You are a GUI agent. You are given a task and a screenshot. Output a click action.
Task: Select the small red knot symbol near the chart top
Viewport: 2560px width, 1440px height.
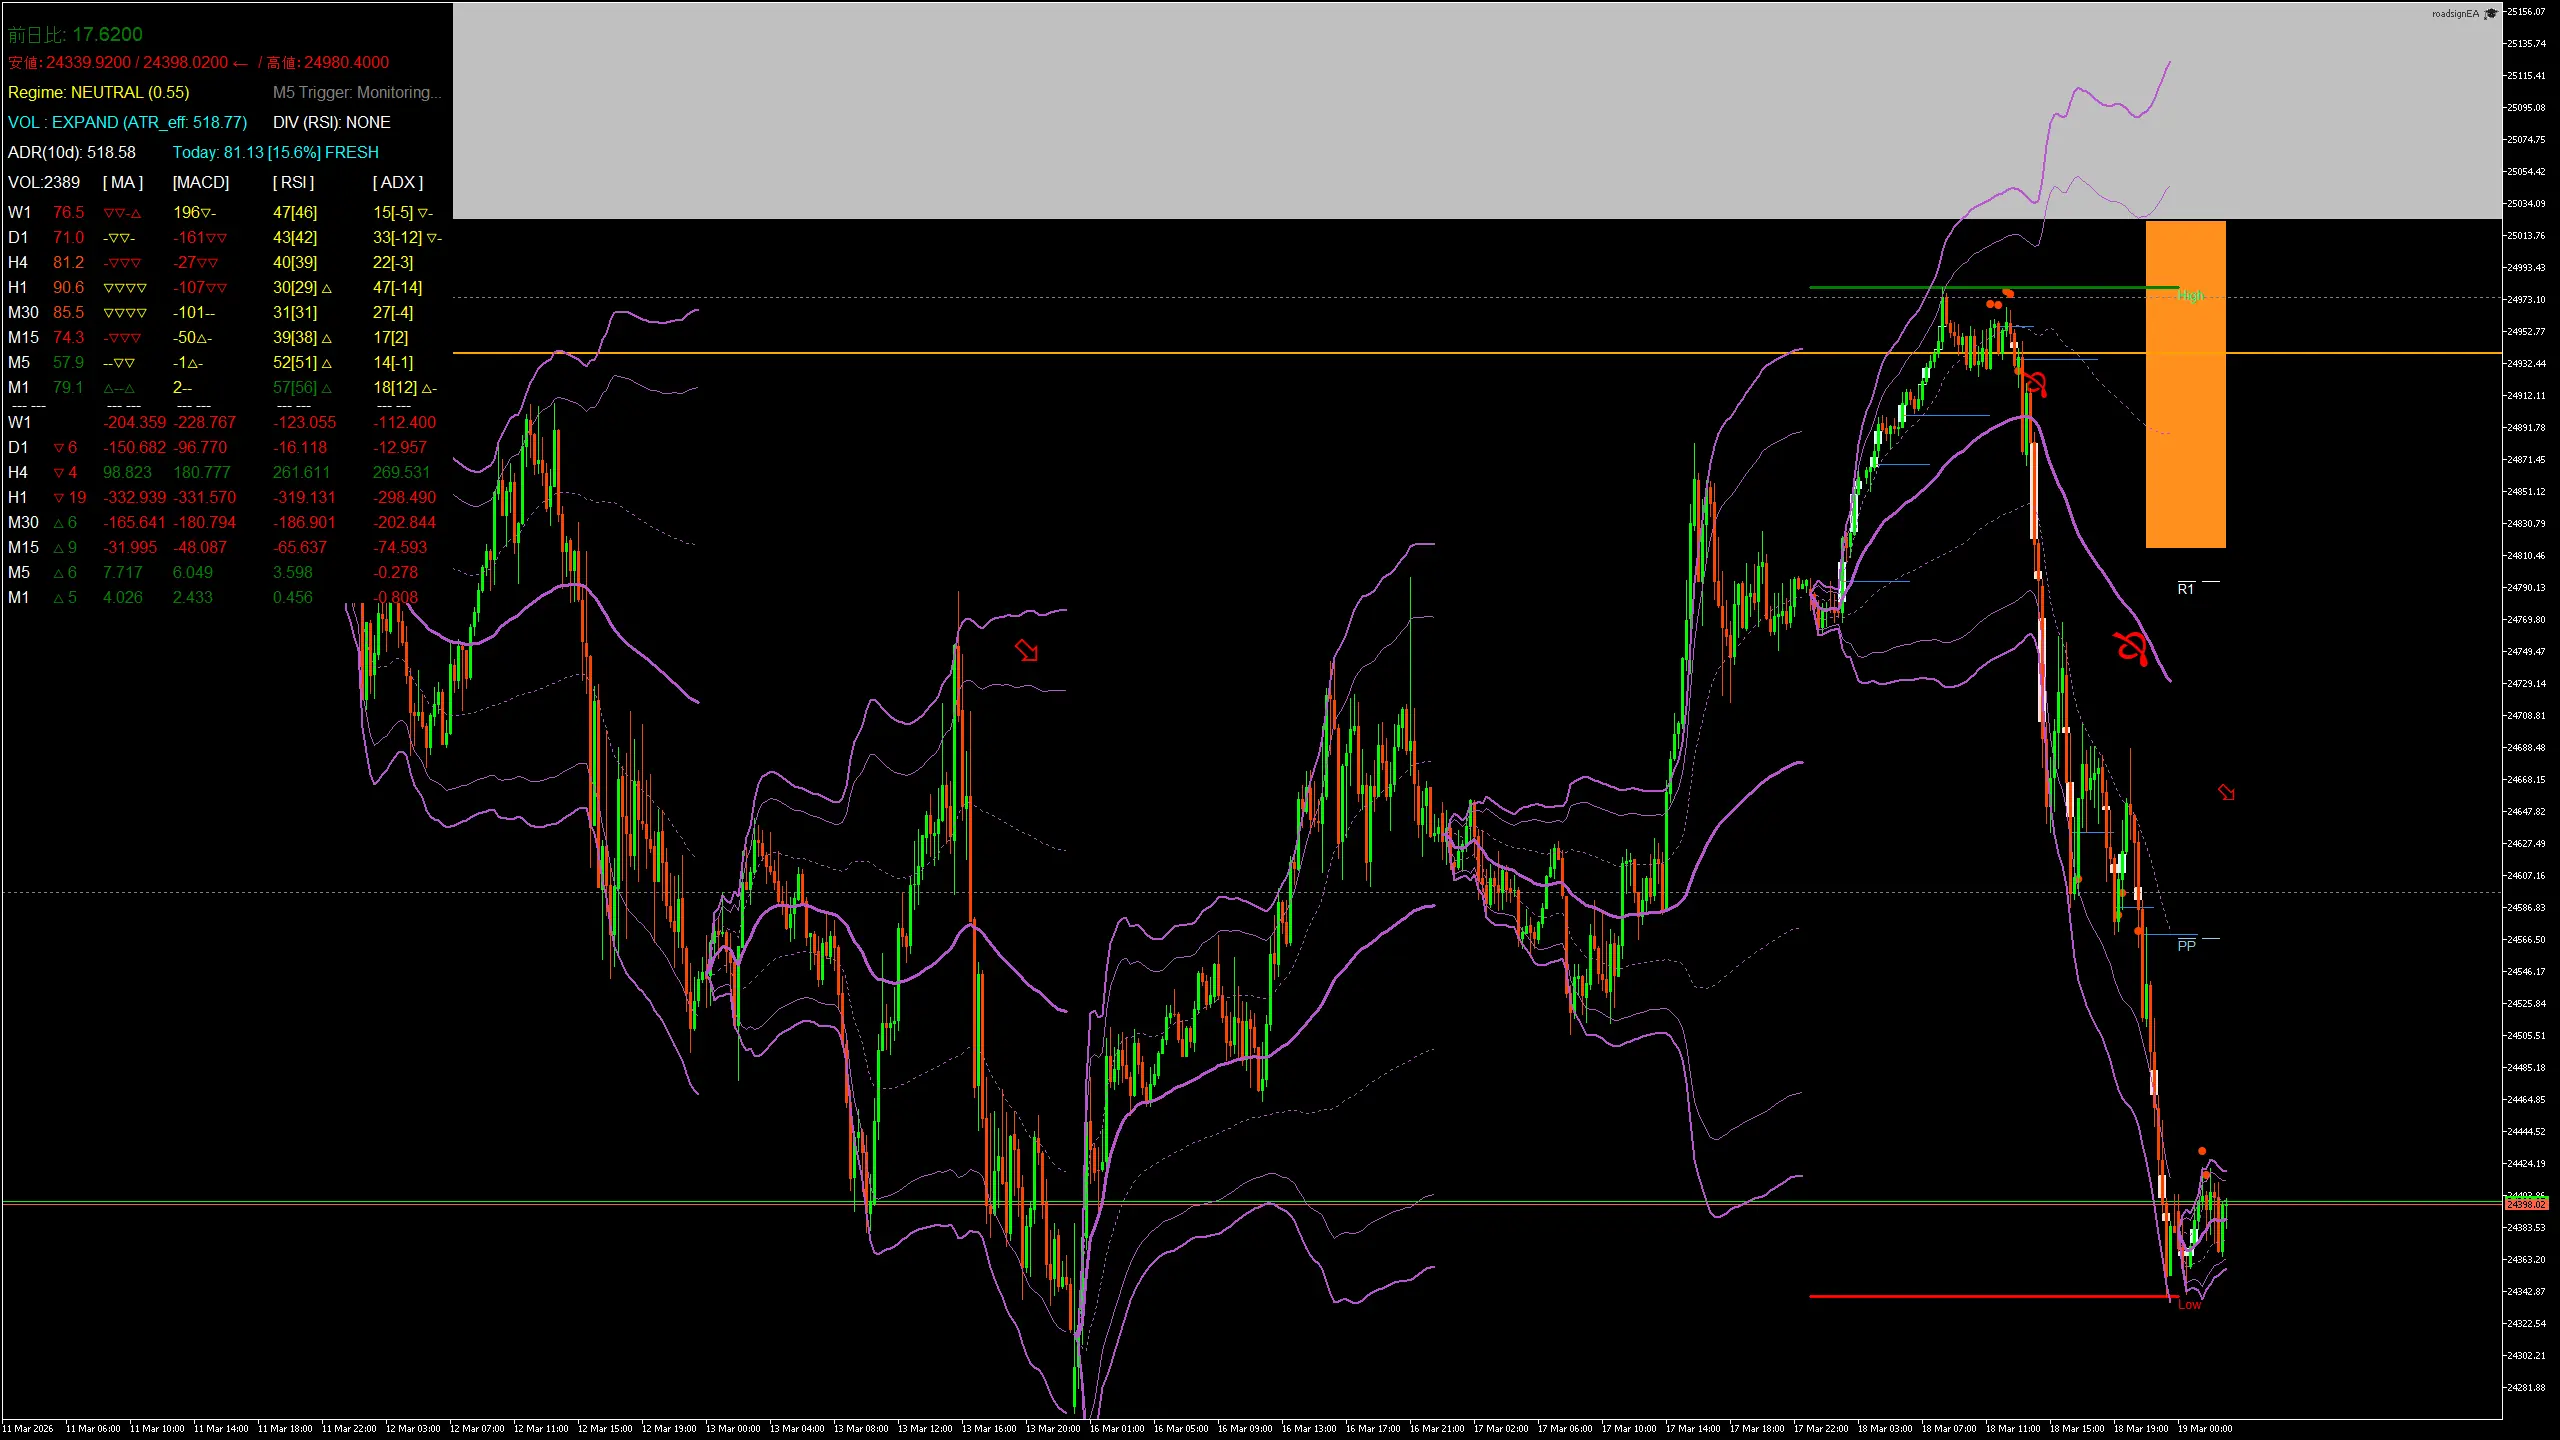click(x=2034, y=383)
